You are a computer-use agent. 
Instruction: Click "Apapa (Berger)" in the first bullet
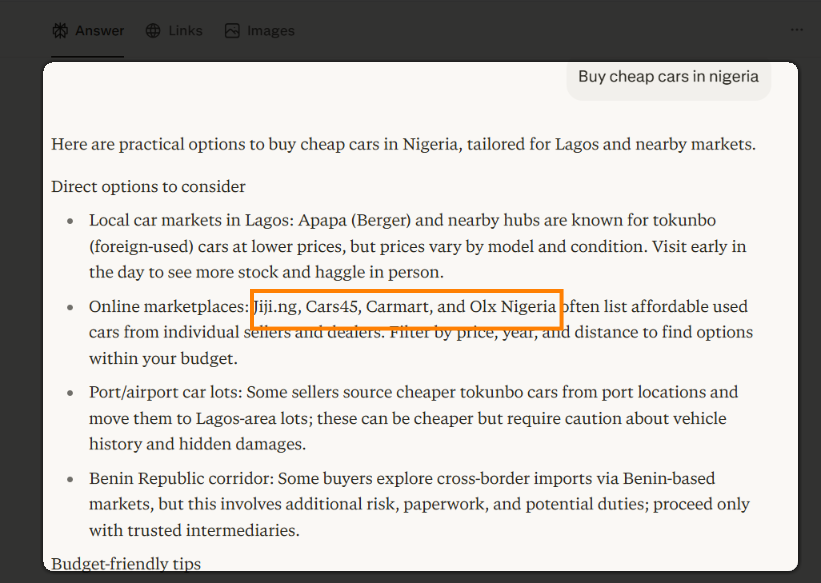coord(354,221)
